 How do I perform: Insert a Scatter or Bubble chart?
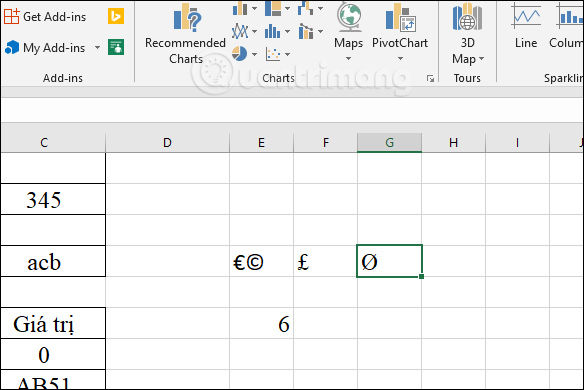click(273, 54)
